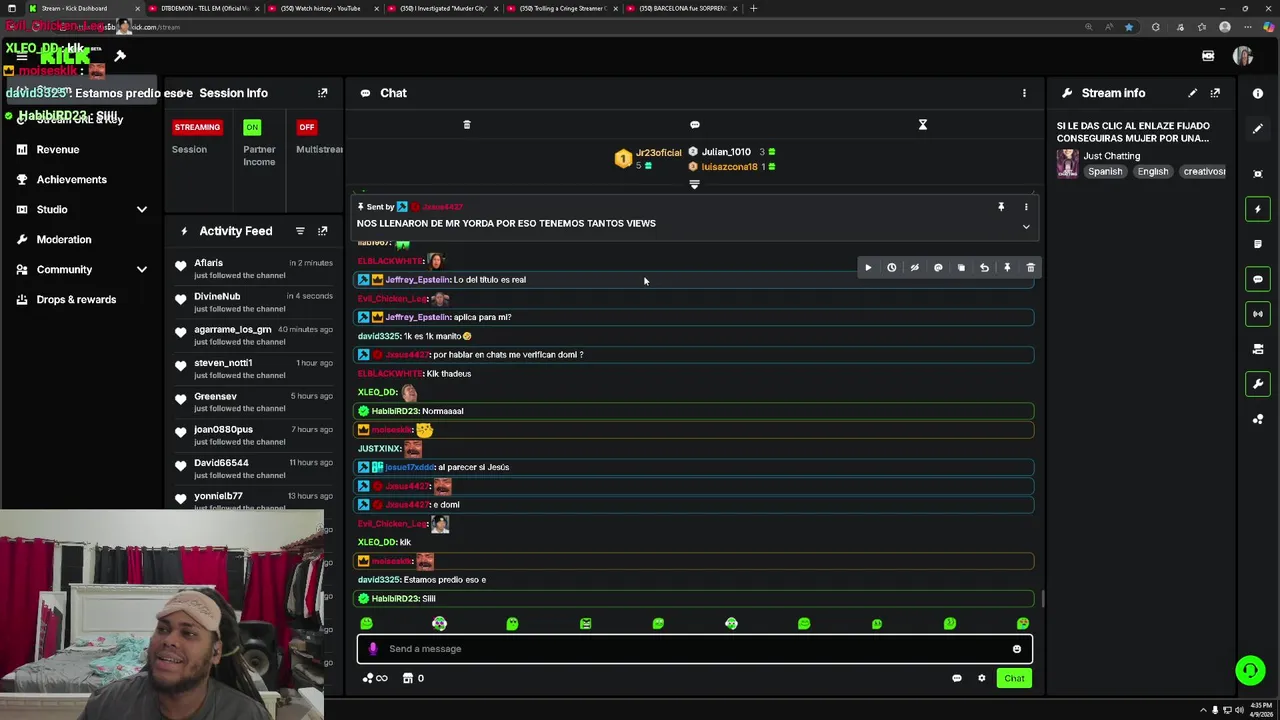Select the Spanish stream tag

pyautogui.click(x=1105, y=172)
